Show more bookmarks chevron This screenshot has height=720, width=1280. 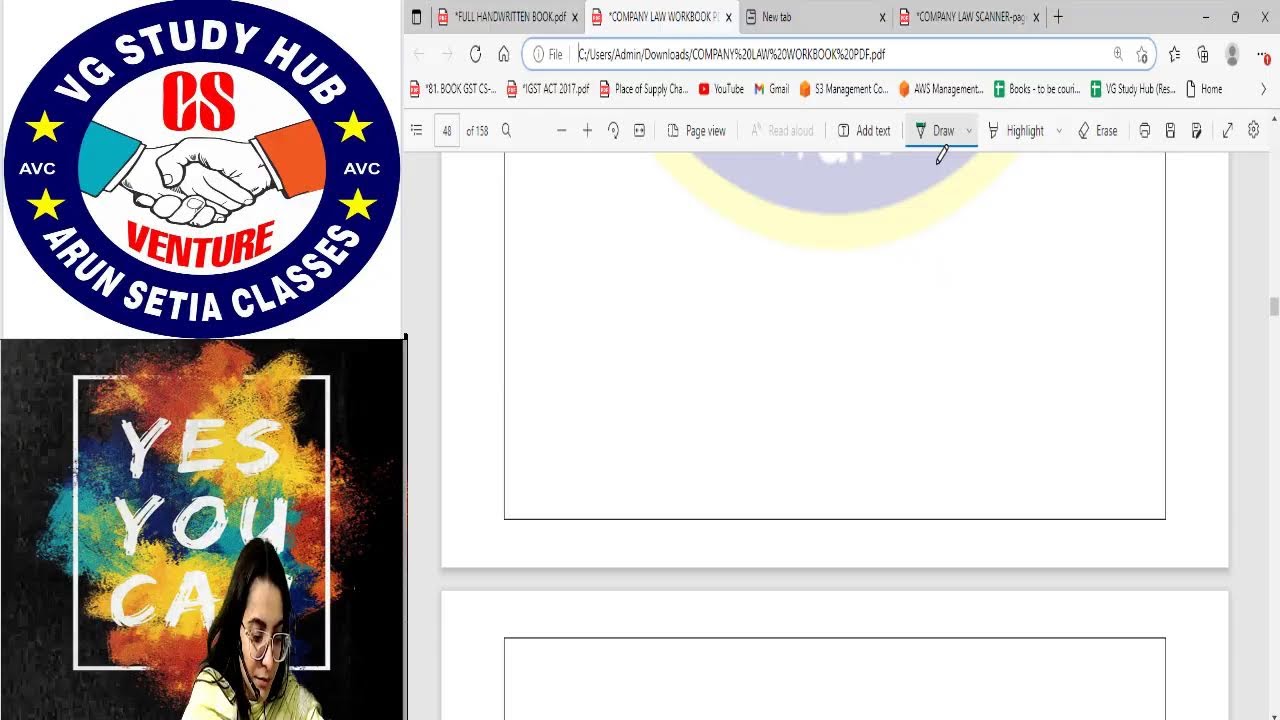(1263, 89)
